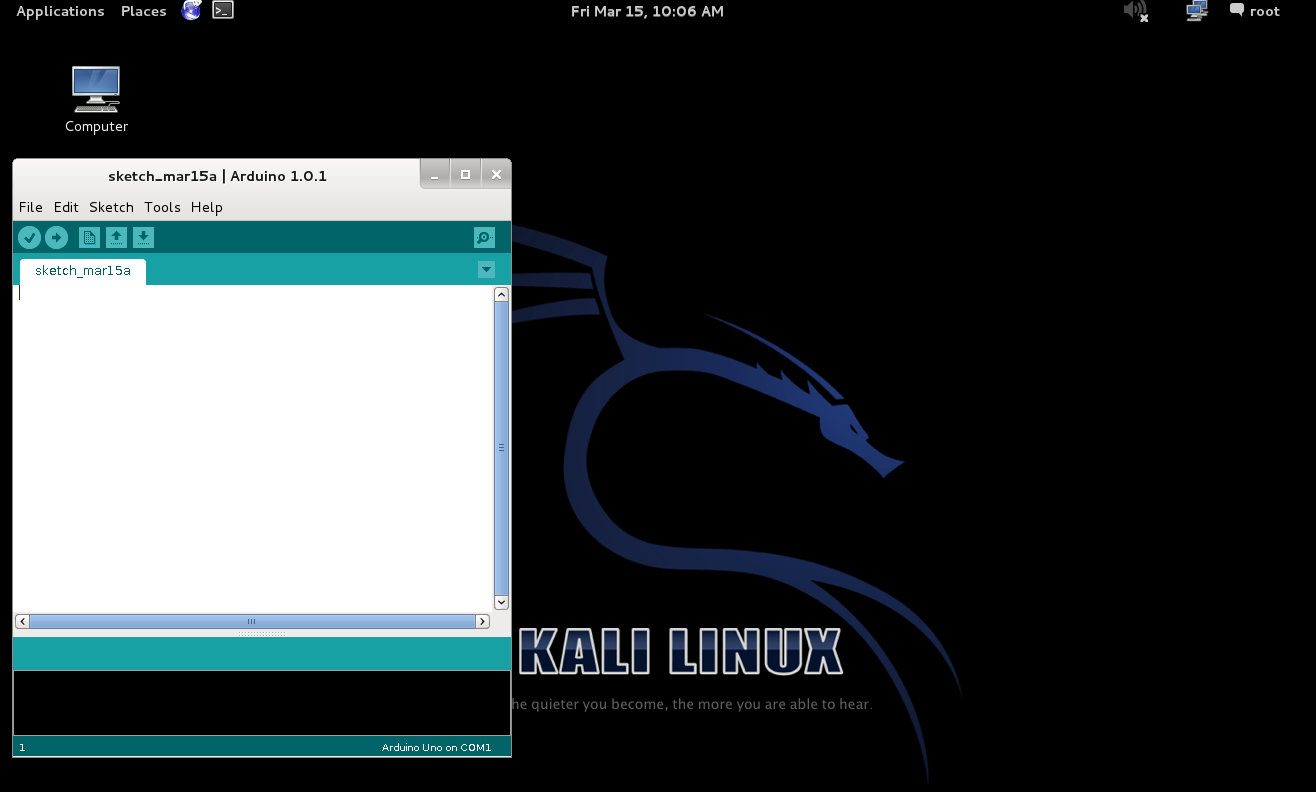The width and height of the screenshot is (1316, 792).
Task: Click line number '1' in status bar
Action: [x=22, y=747]
